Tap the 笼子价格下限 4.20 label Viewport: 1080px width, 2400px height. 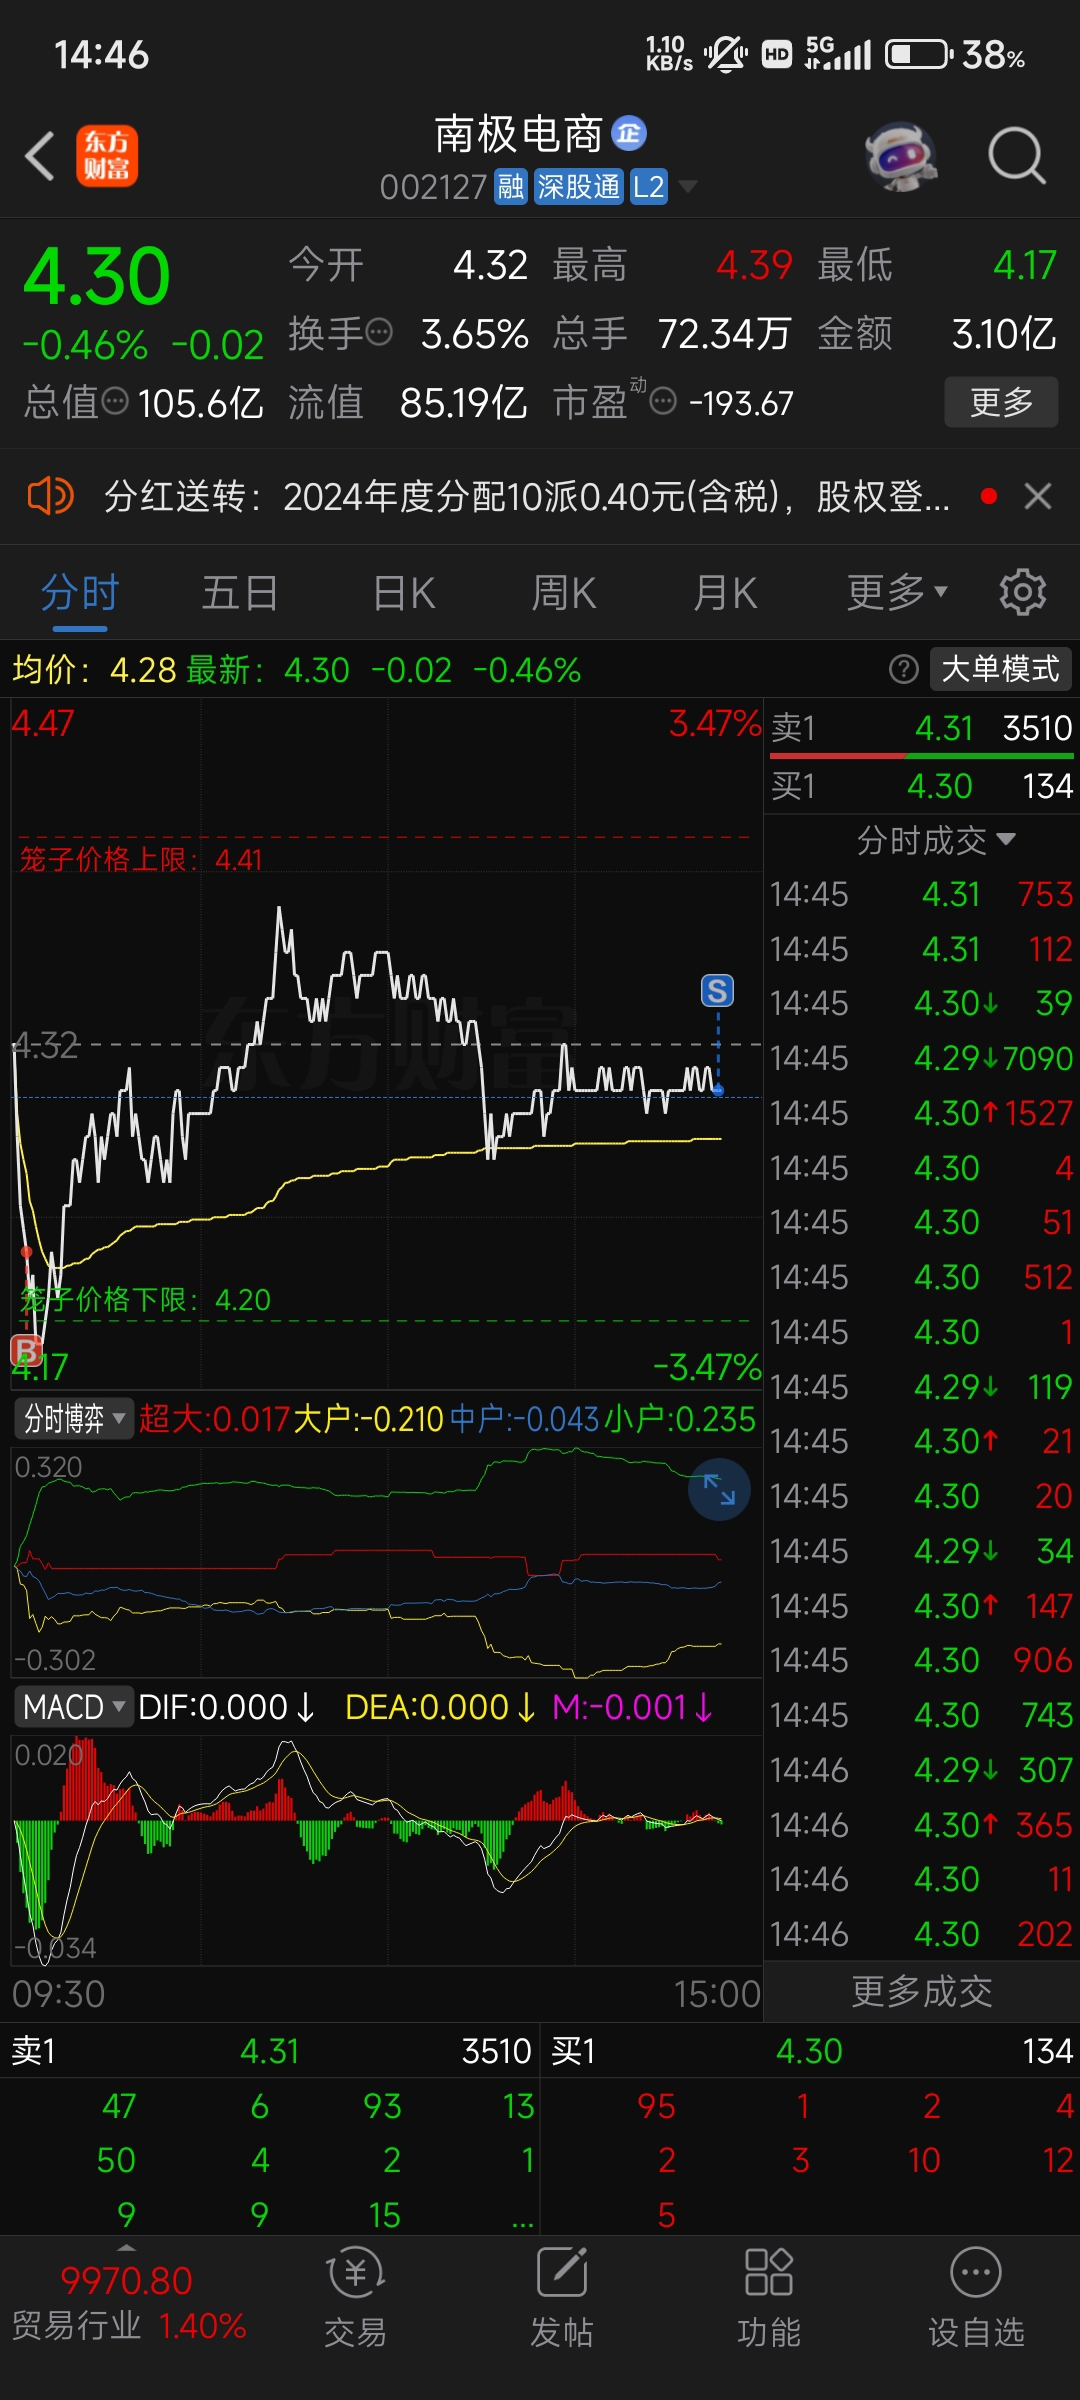click(145, 1299)
